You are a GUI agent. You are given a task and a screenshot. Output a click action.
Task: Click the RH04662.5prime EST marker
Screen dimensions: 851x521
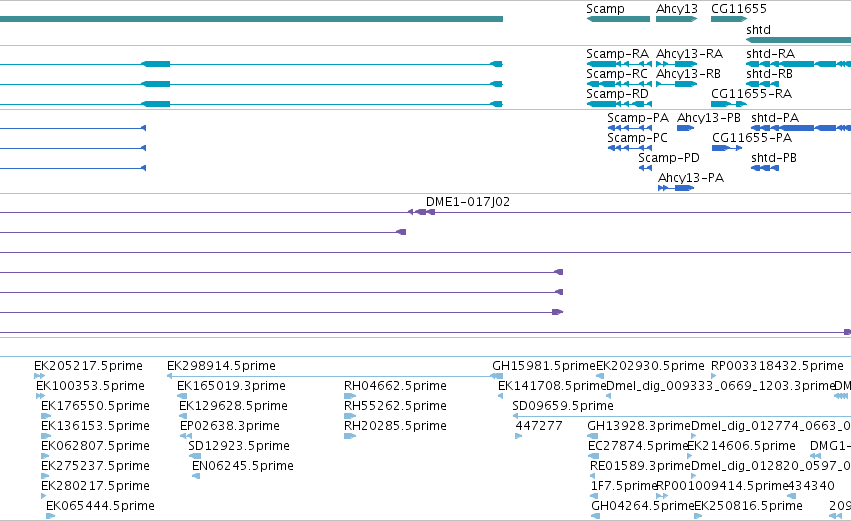pyautogui.click(x=350, y=396)
